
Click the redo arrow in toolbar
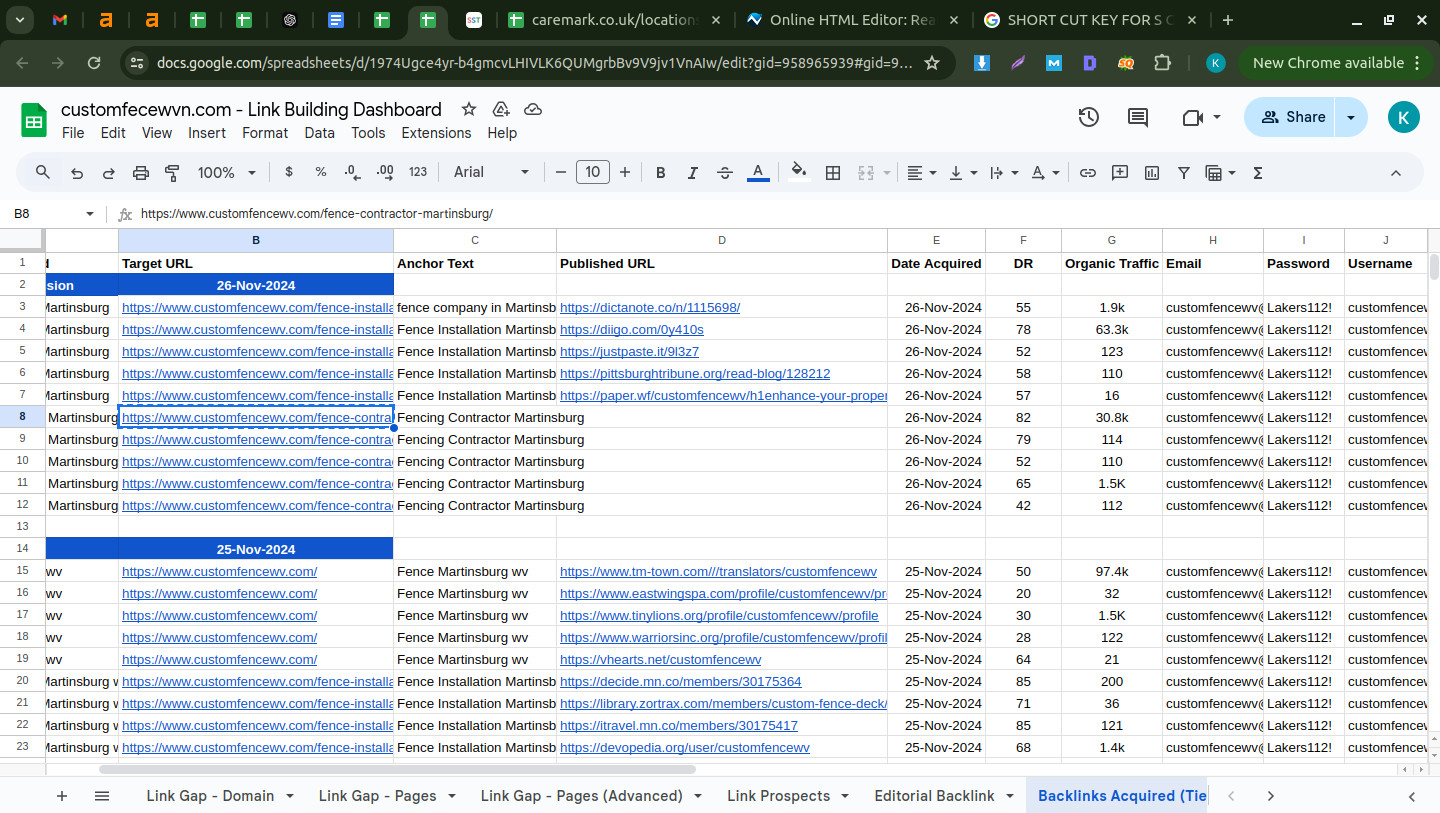(109, 172)
